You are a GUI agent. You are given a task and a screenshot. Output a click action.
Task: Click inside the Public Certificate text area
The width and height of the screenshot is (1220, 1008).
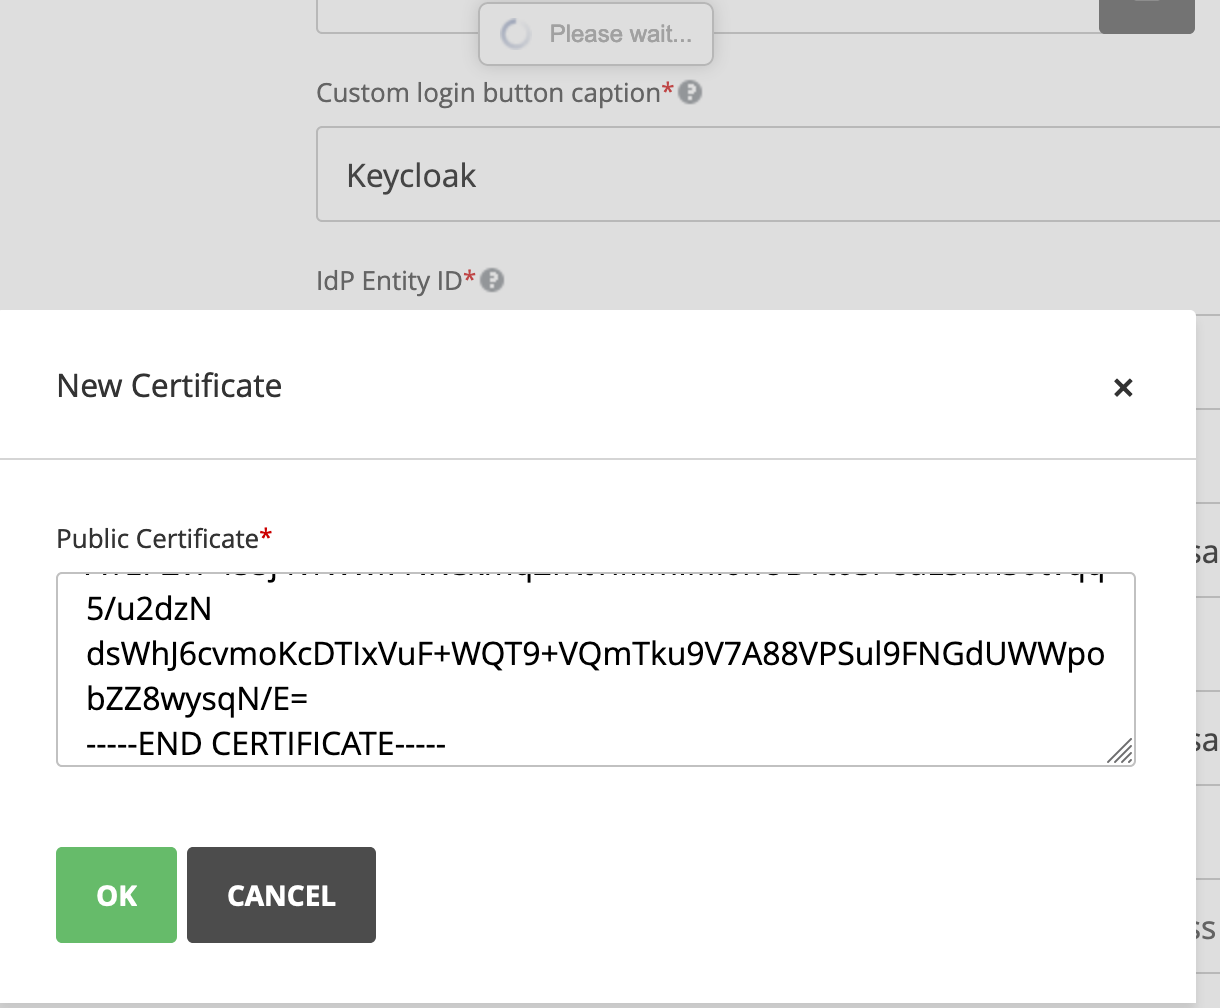[x=596, y=669]
